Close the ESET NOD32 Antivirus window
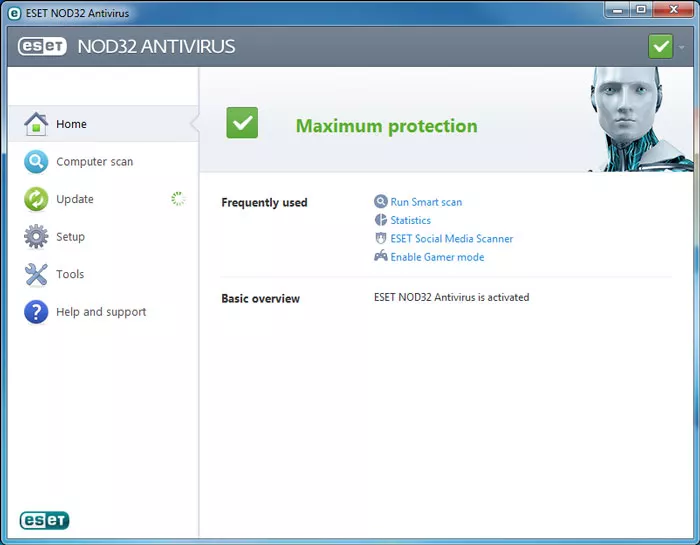The width and height of the screenshot is (700, 545). pyautogui.click(x=673, y=10)
